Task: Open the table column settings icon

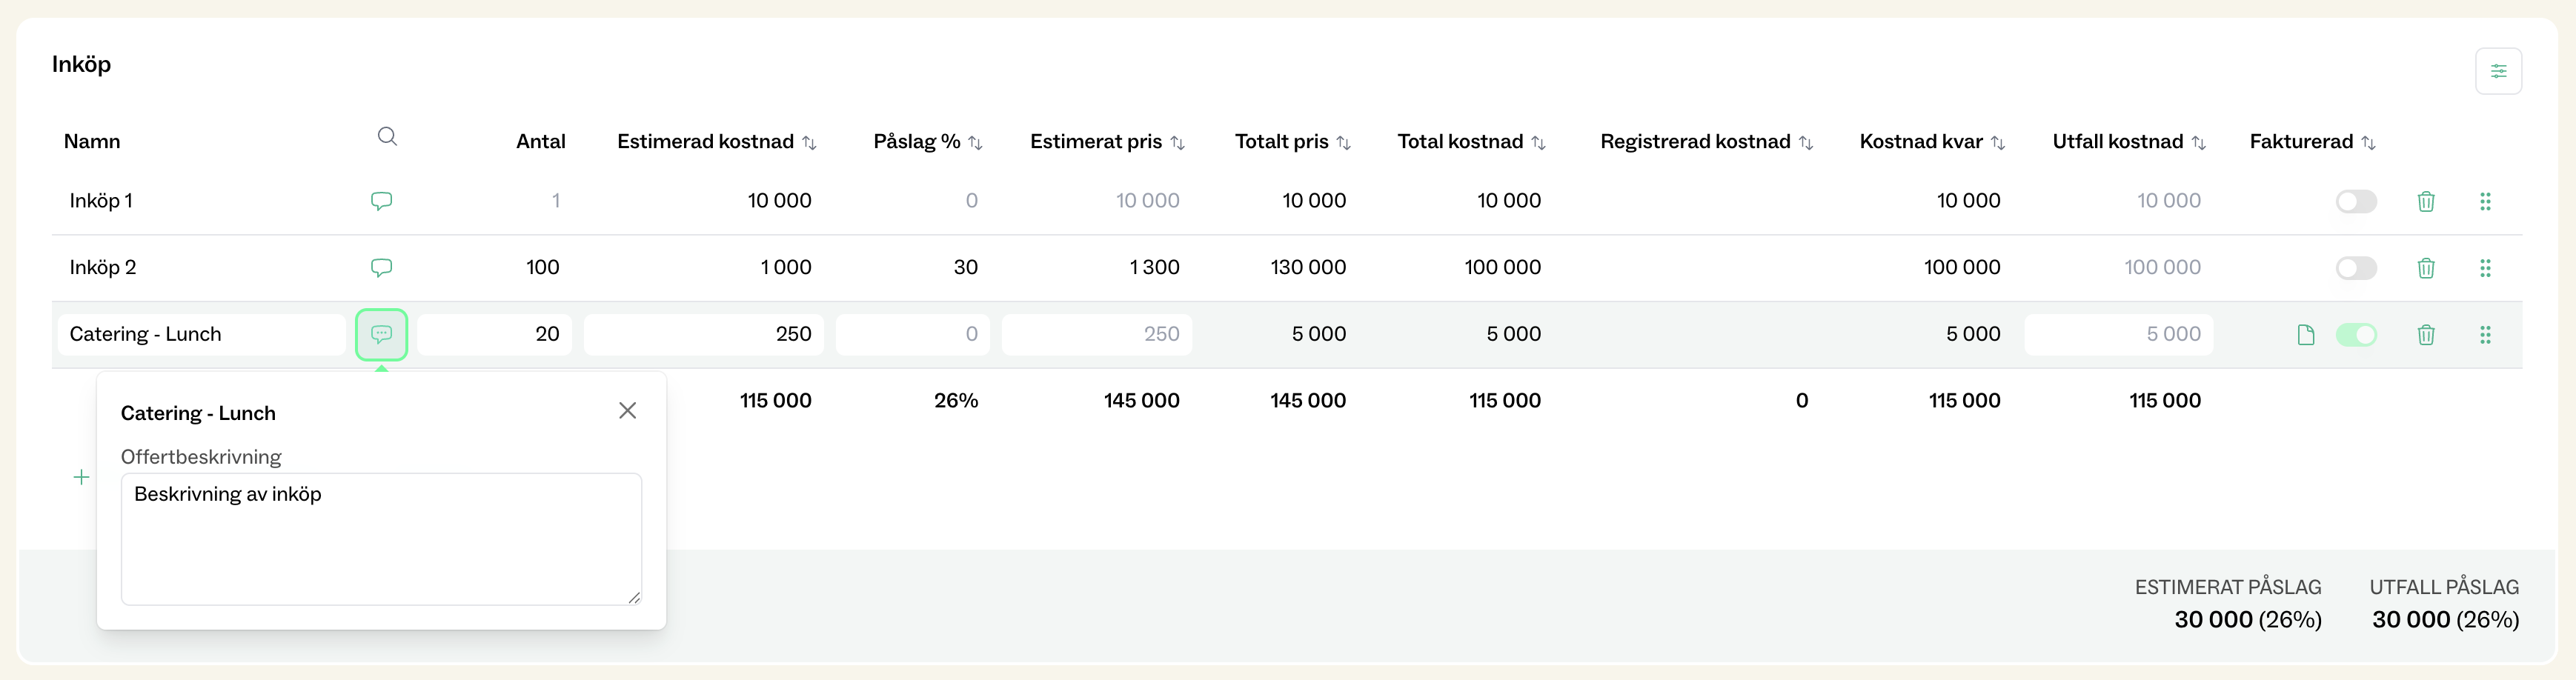Action: point(2497,71)
